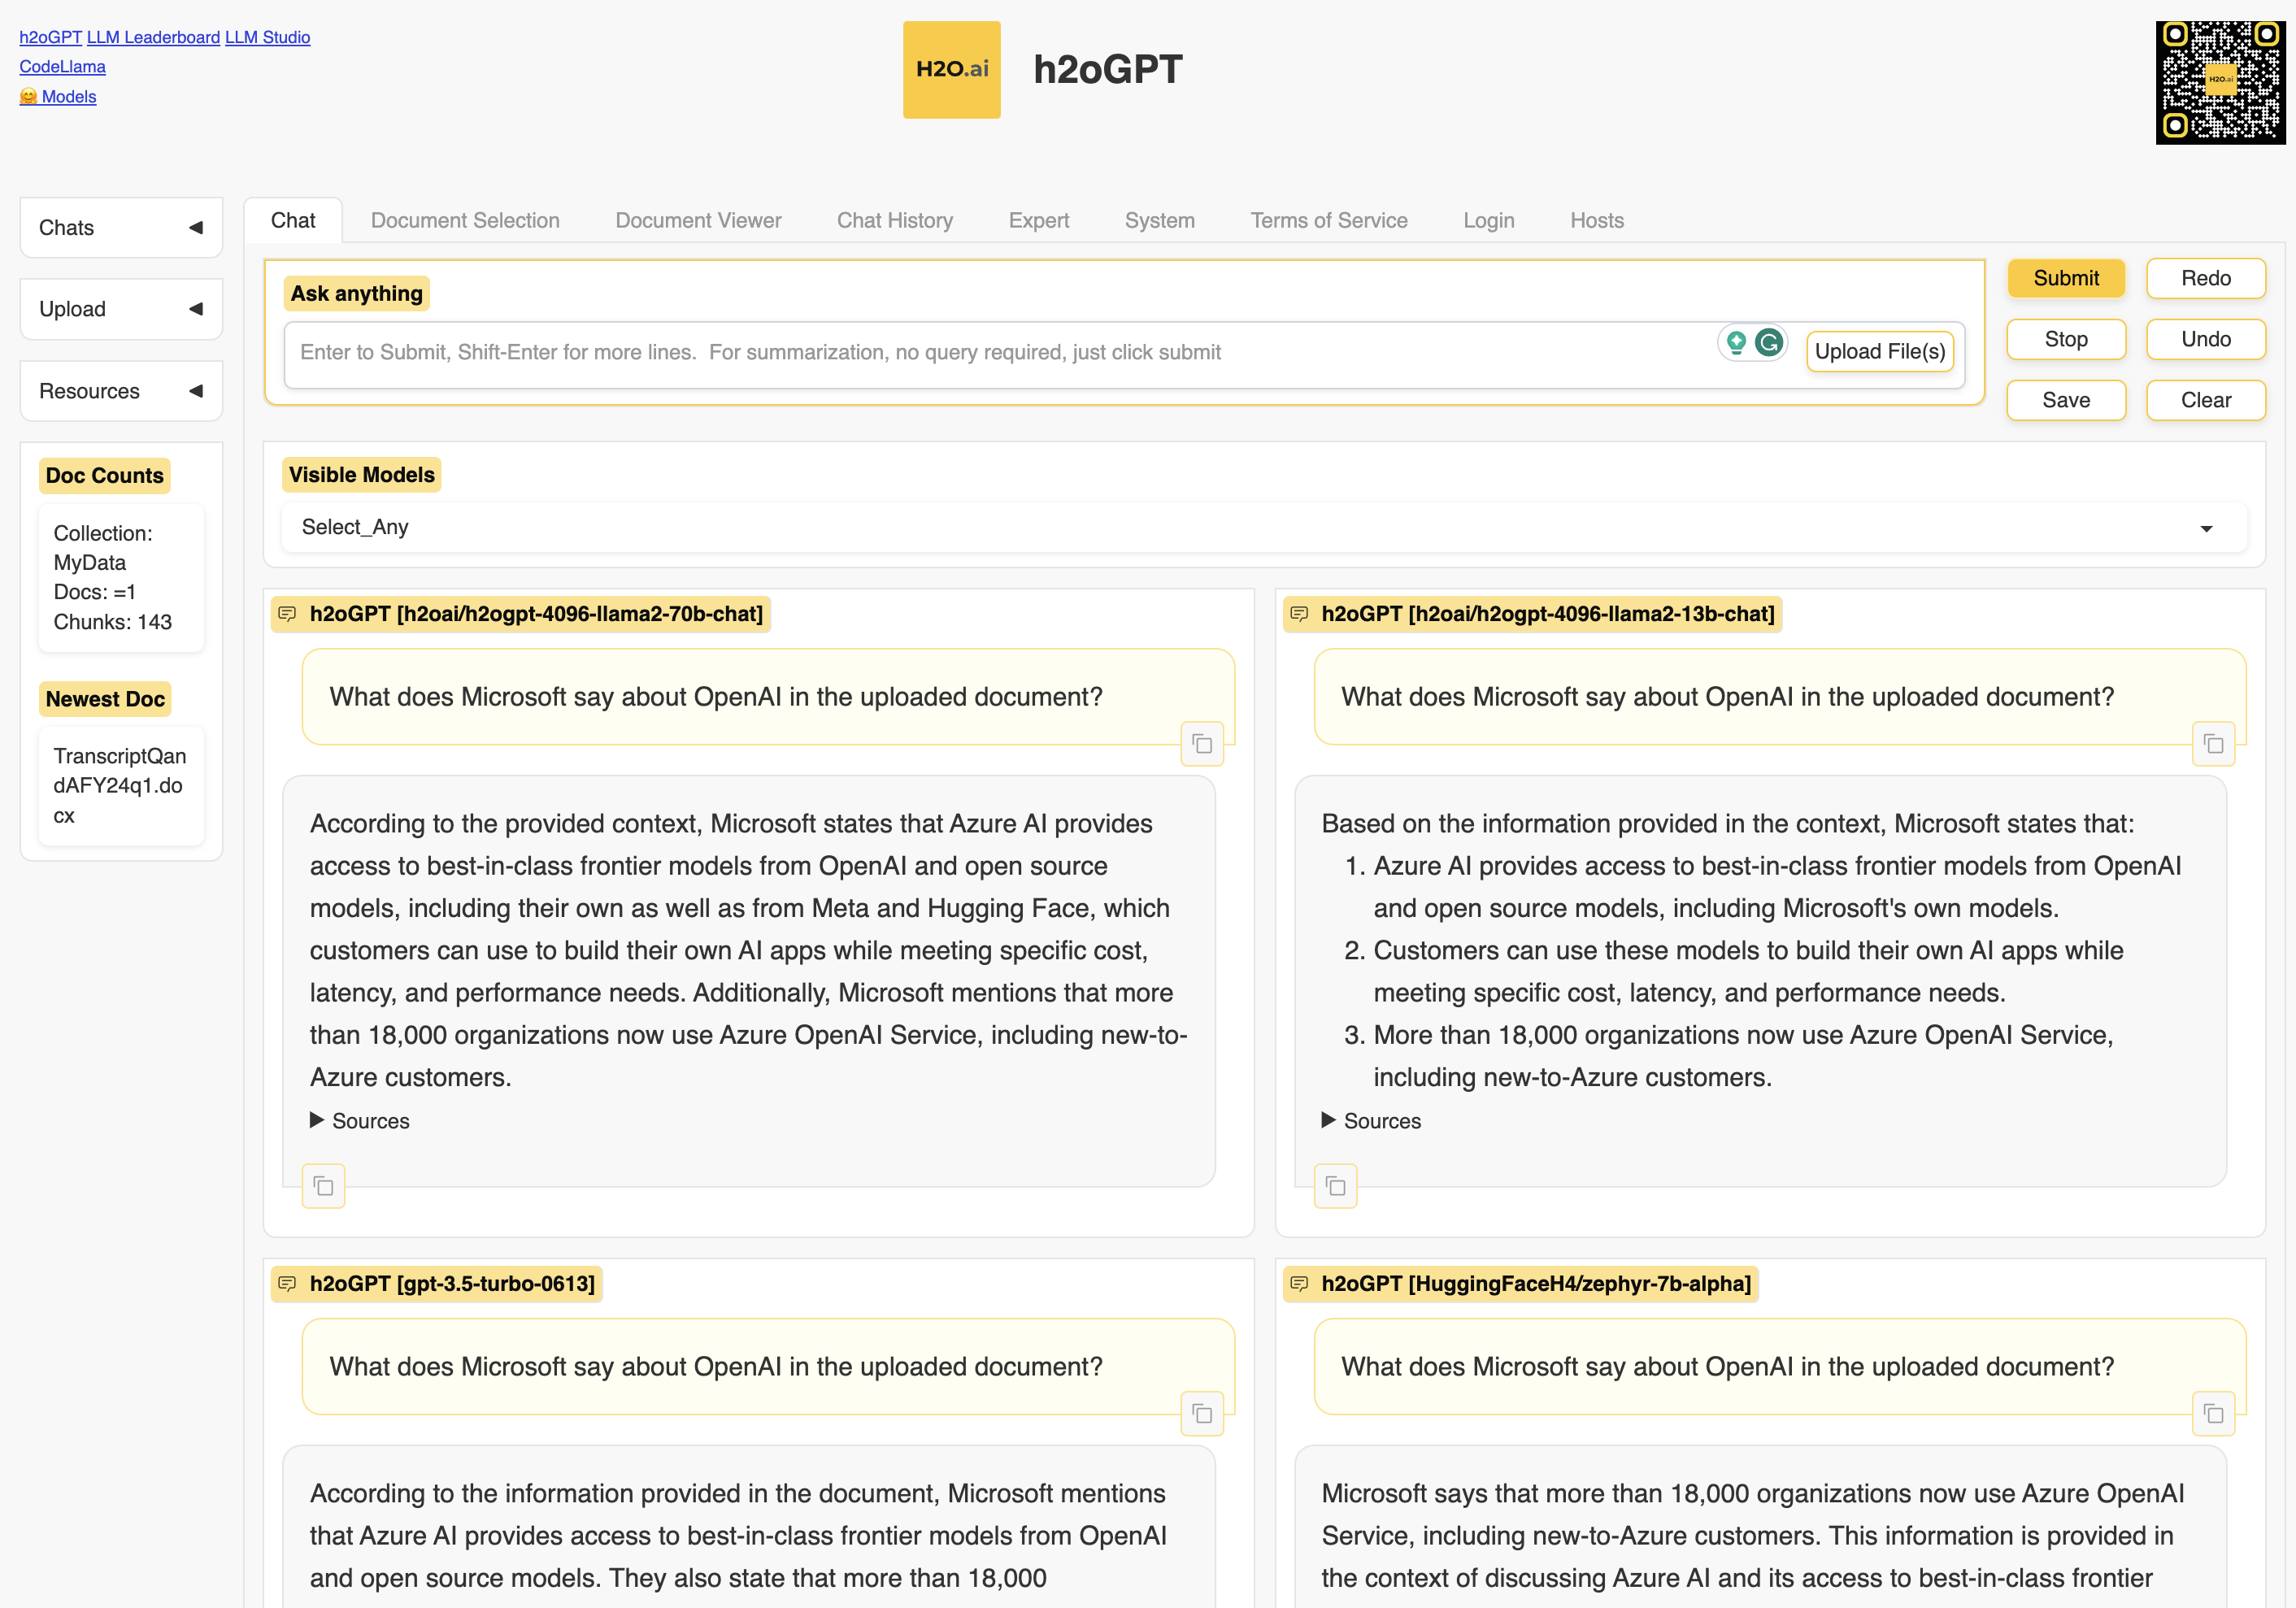Open the h2oGPT link

tap(50, 37)
